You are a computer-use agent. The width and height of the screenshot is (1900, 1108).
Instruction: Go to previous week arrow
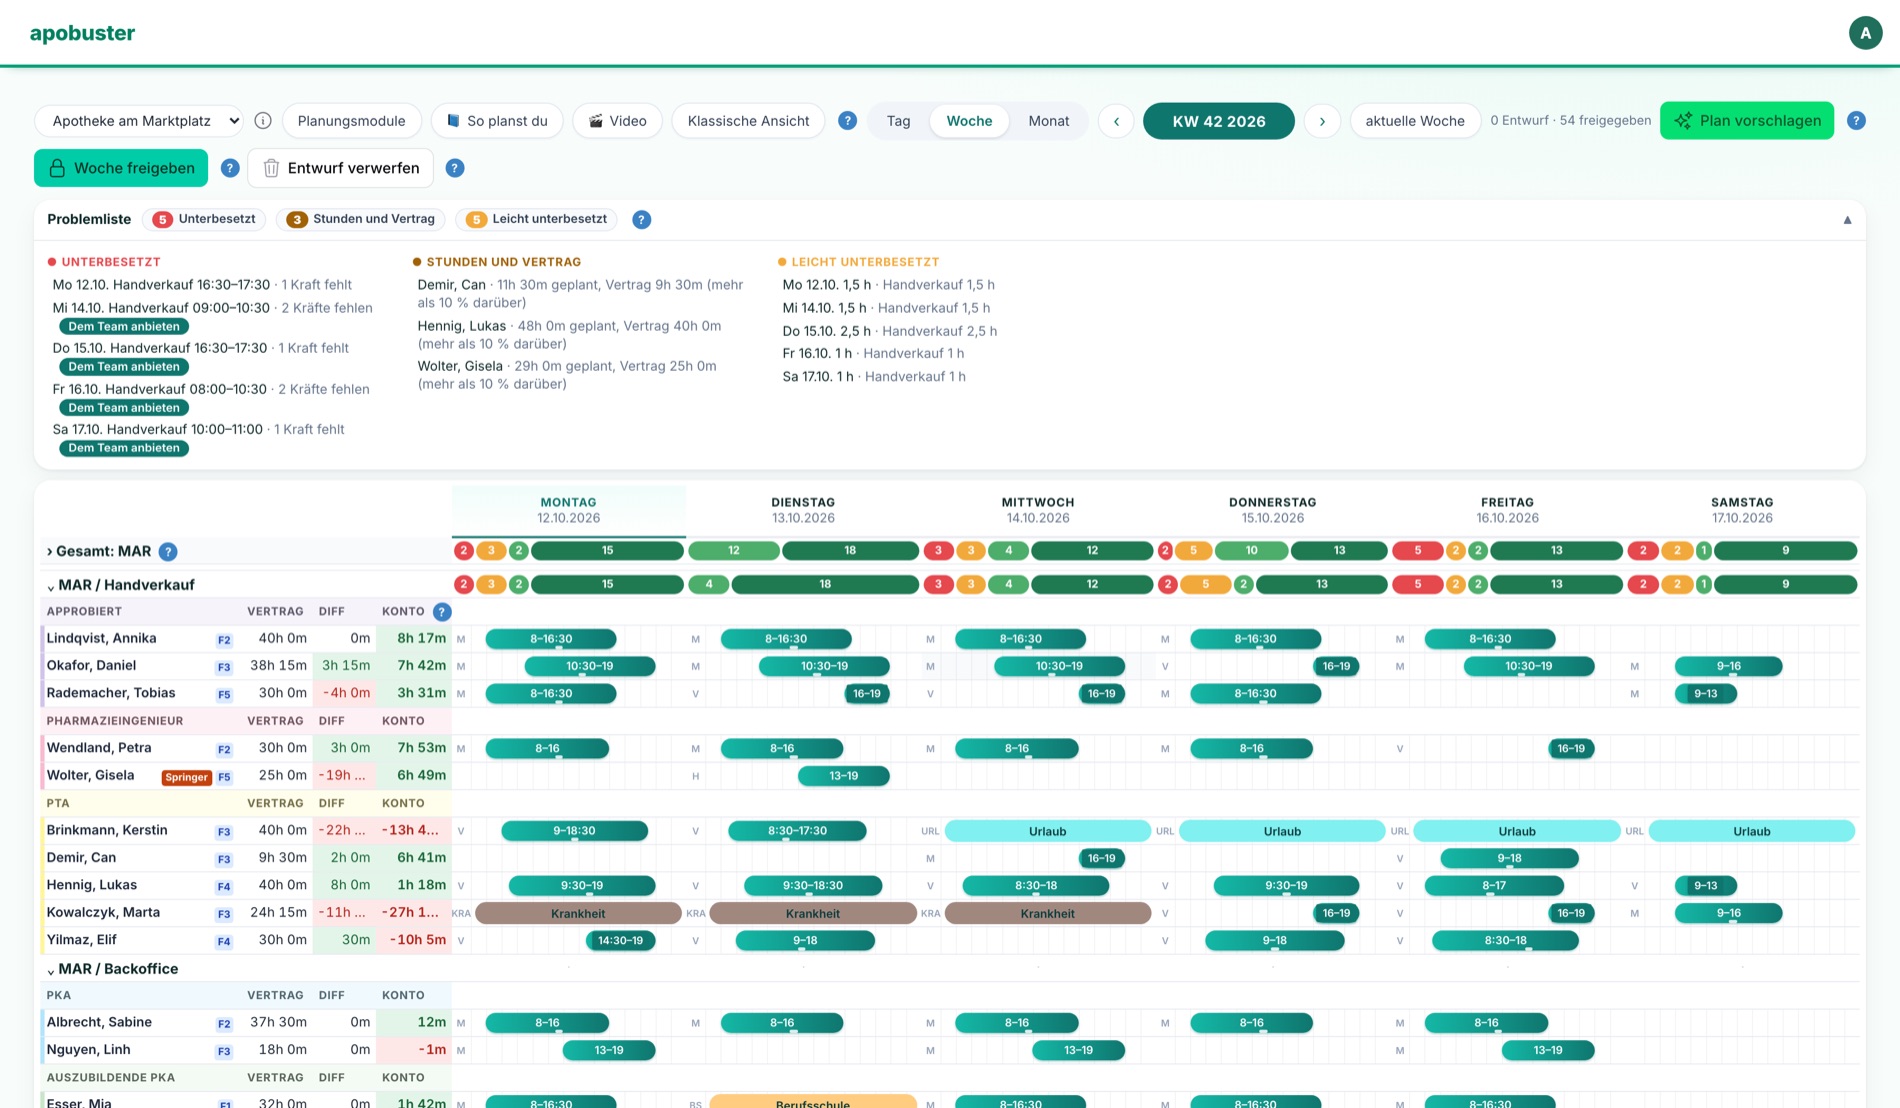[1116, 121]
